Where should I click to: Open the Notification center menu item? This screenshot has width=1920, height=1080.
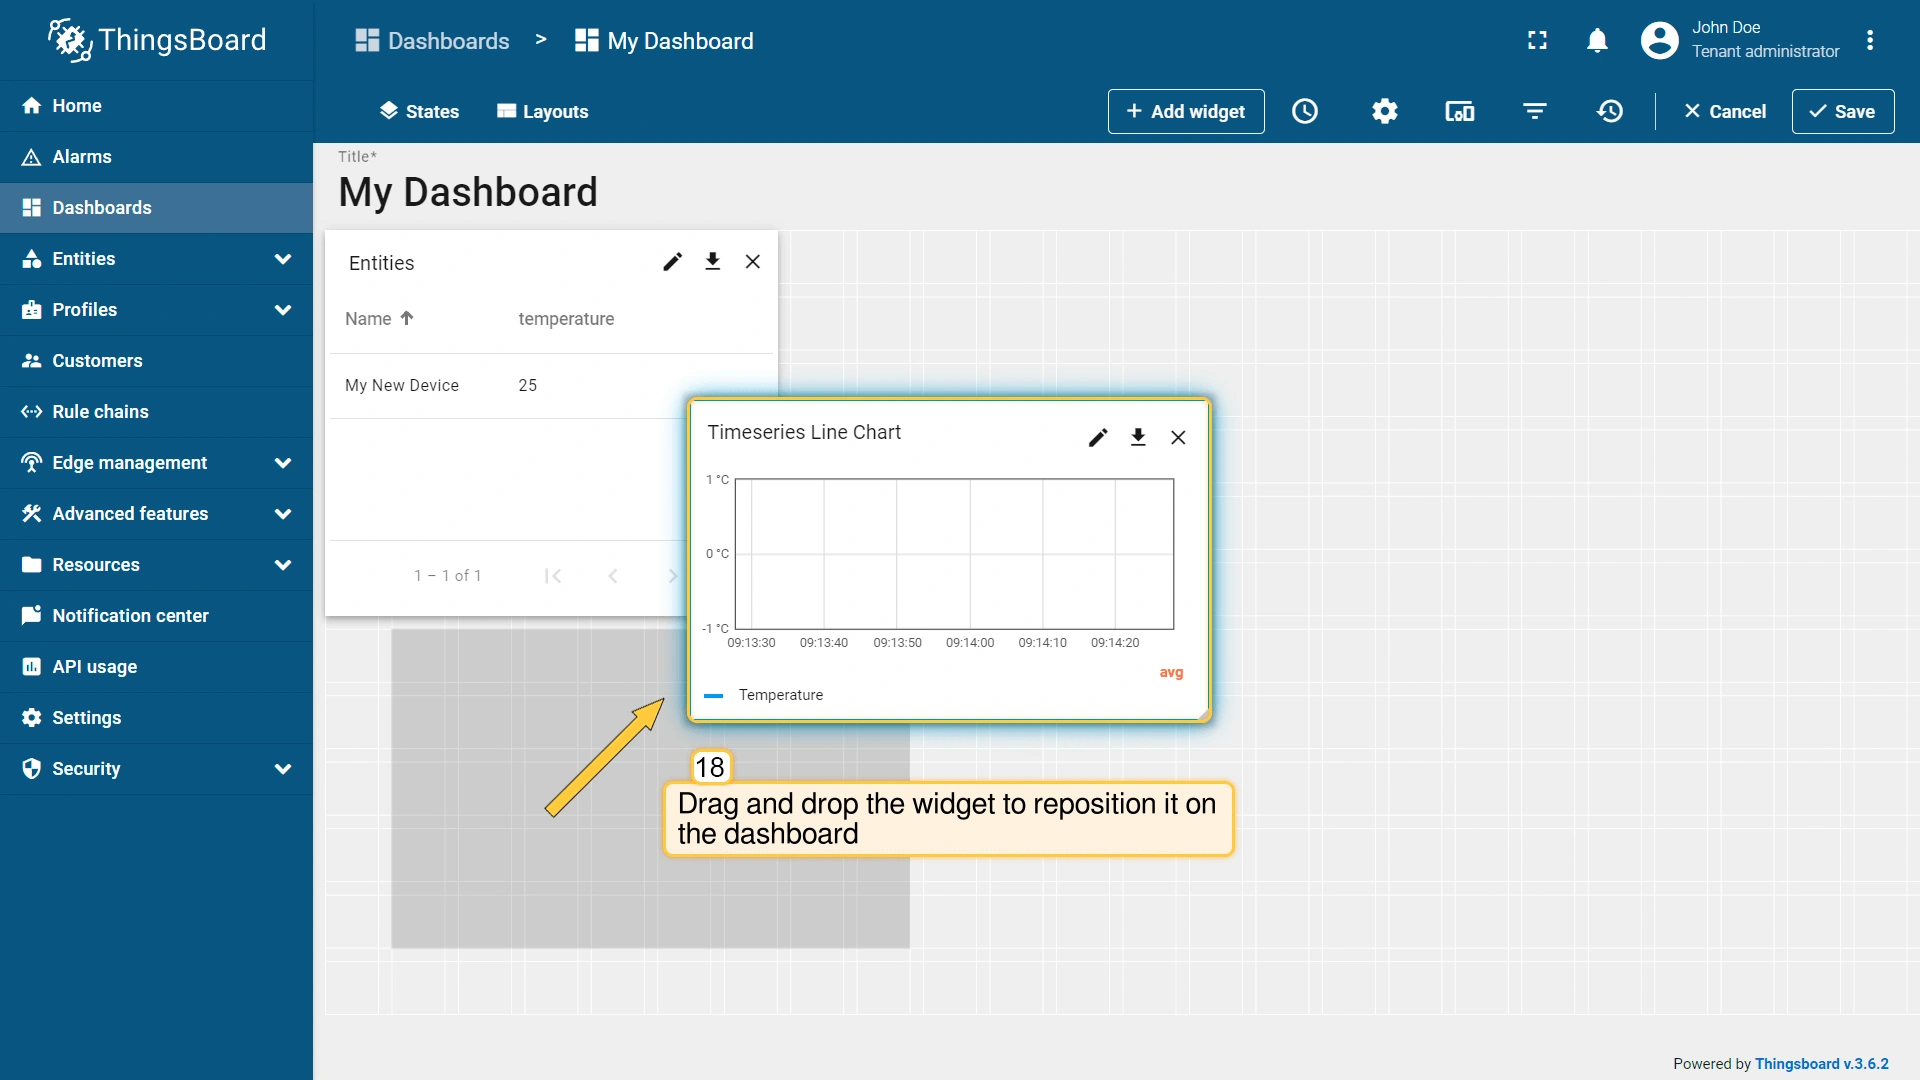pos(130,616)
